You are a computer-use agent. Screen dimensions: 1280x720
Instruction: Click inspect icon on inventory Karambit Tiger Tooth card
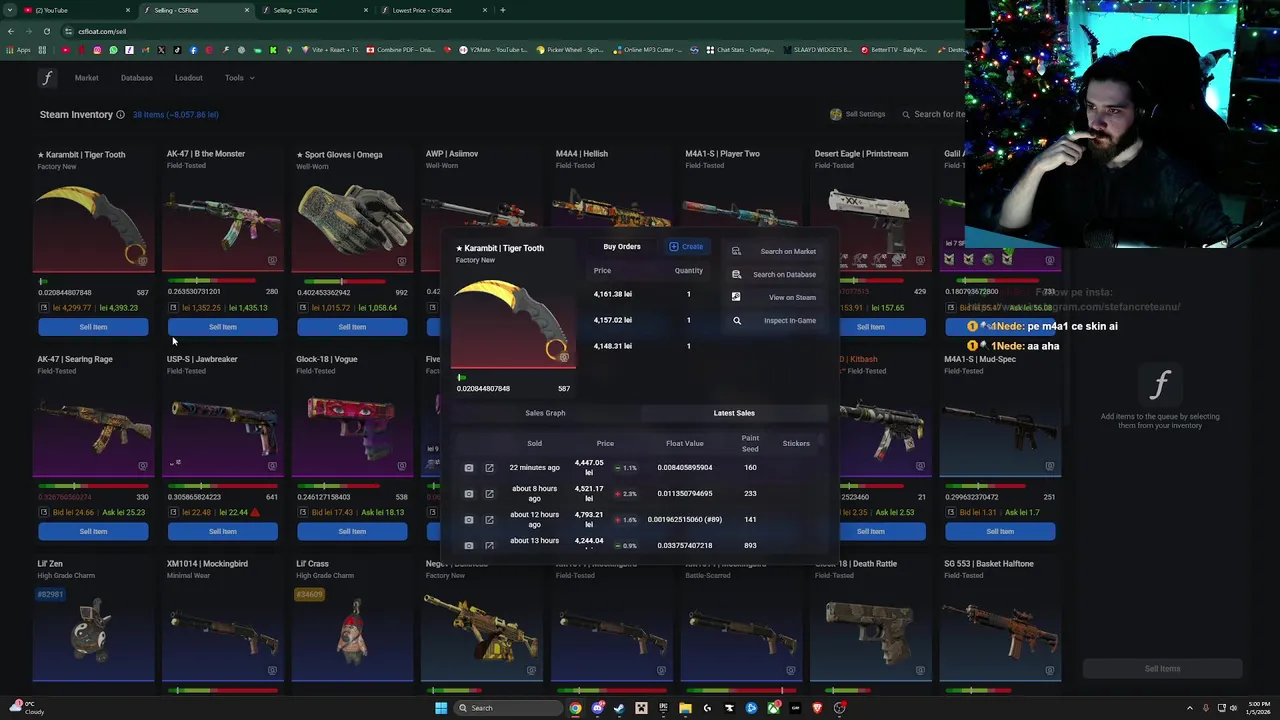(143, 261)
